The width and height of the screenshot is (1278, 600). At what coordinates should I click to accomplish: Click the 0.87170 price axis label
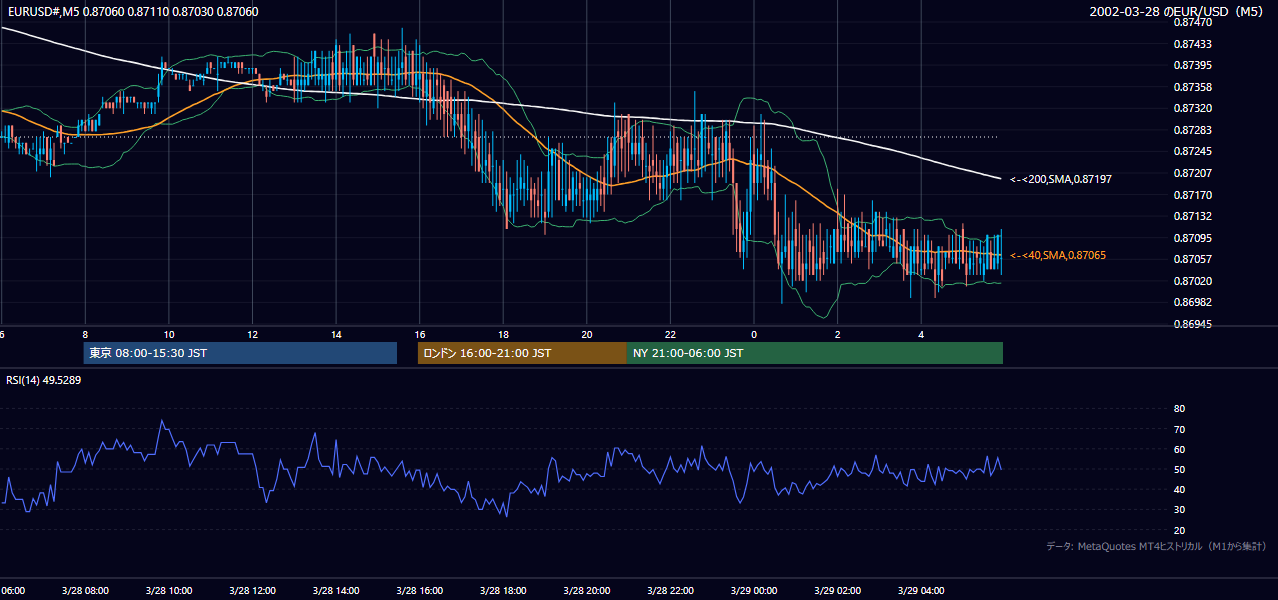[x=1191, y=195]
